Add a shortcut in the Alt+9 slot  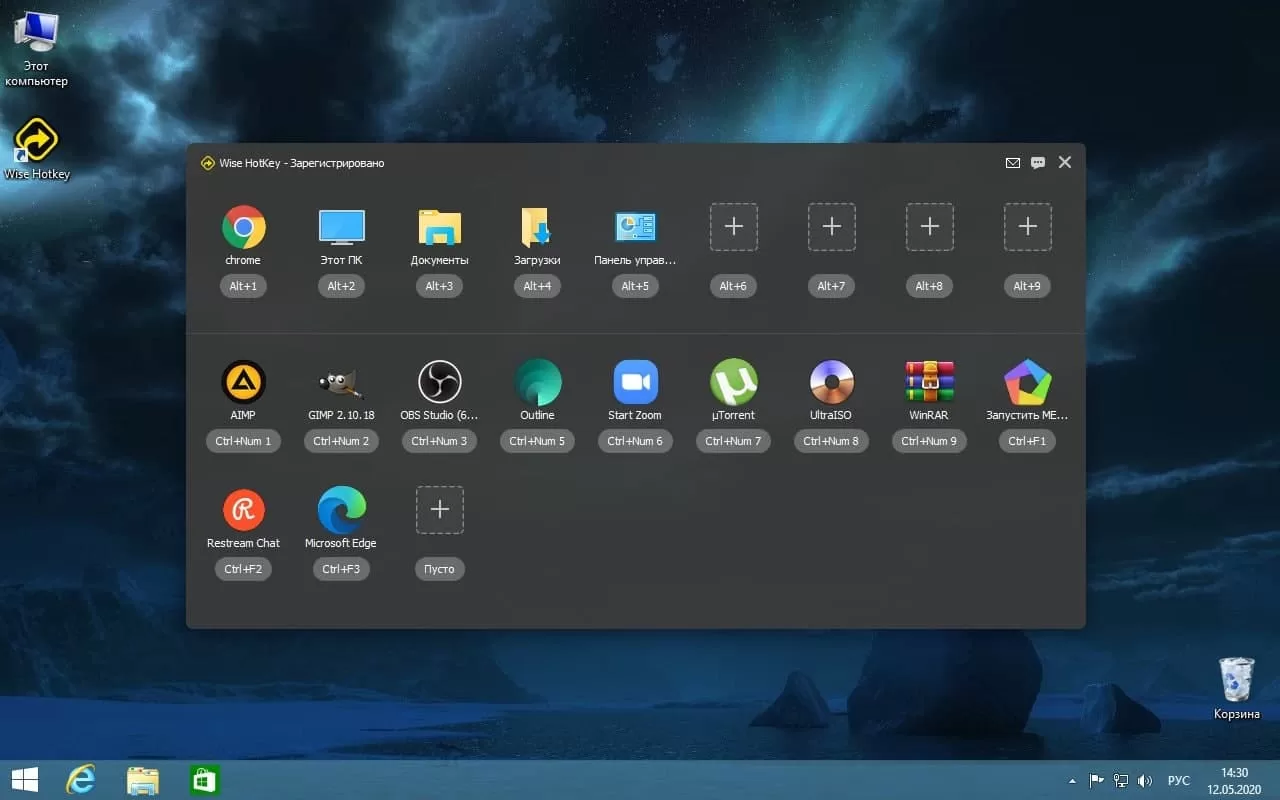pyautogui.click(x=1027, y=227)
